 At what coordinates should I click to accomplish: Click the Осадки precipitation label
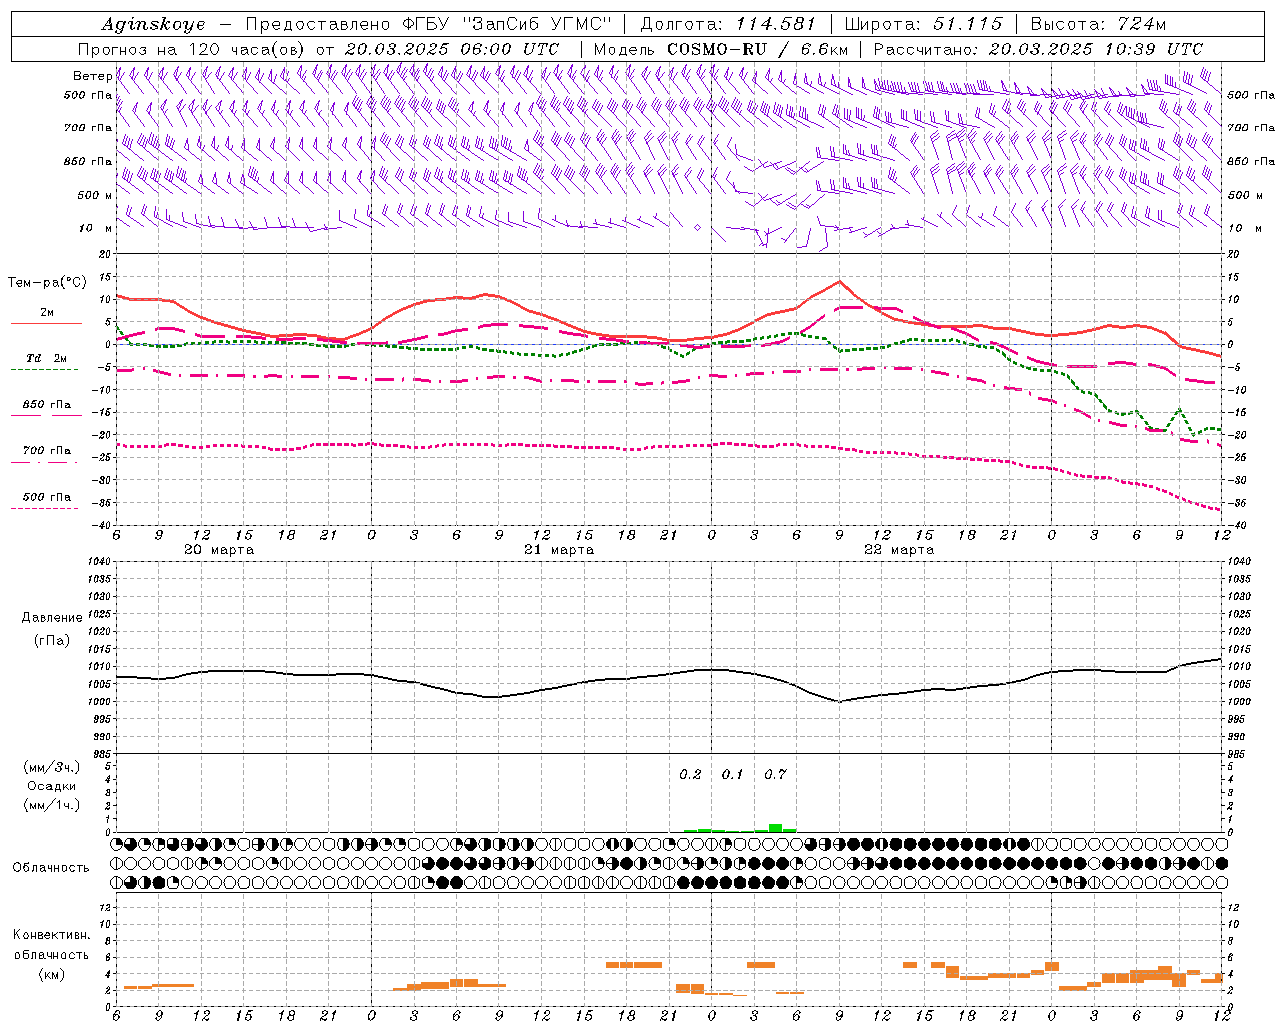[x=52, y=786]
